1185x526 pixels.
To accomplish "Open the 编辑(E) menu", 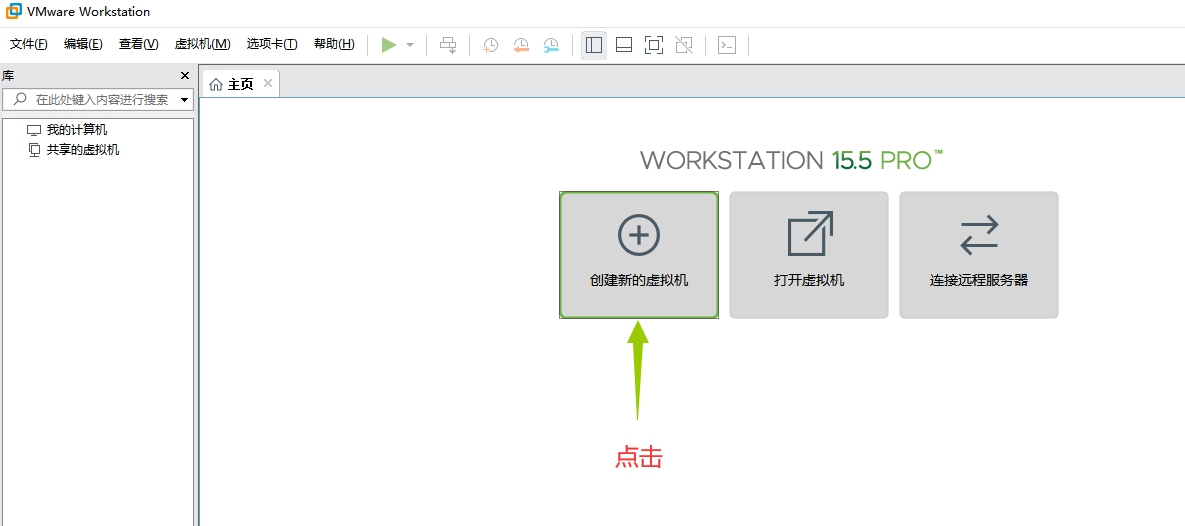I will point(83,44).
